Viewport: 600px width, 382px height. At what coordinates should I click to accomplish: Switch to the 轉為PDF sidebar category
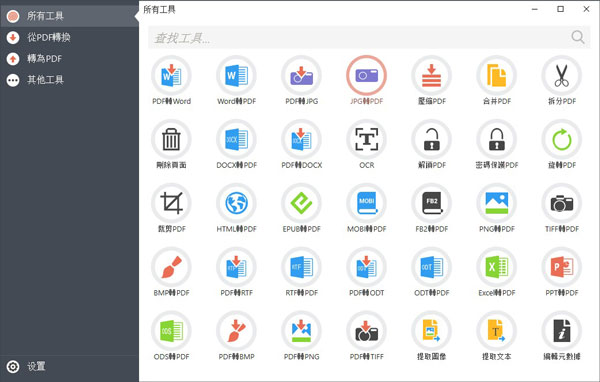click(69, 59)
